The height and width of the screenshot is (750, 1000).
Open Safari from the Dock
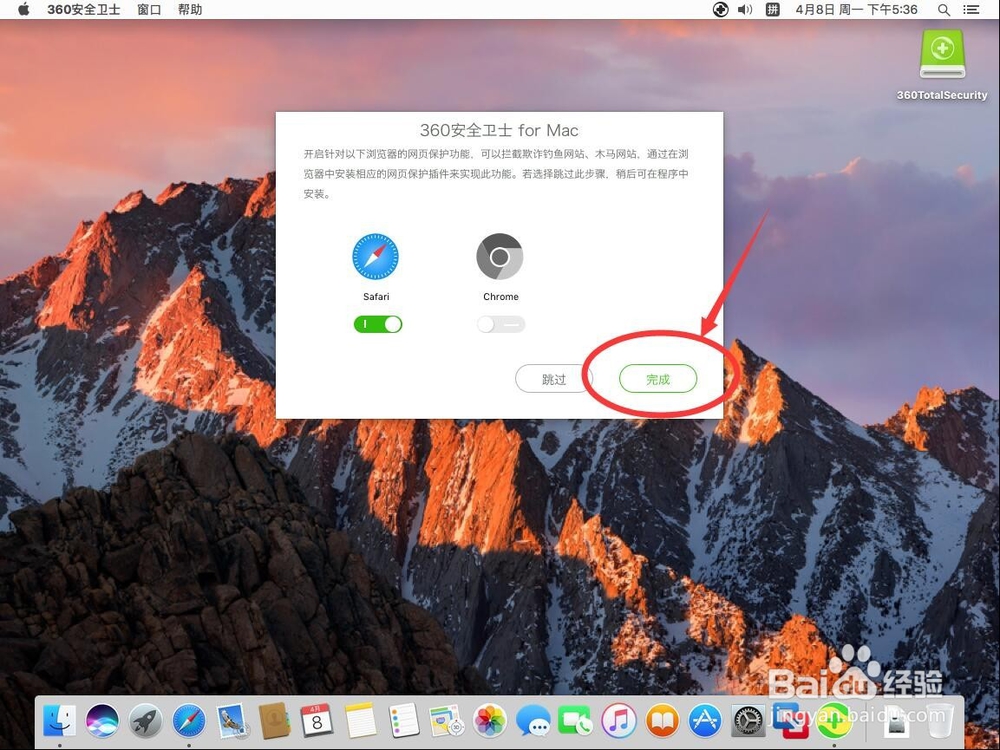pyautogui.click(x=189, y=721)
